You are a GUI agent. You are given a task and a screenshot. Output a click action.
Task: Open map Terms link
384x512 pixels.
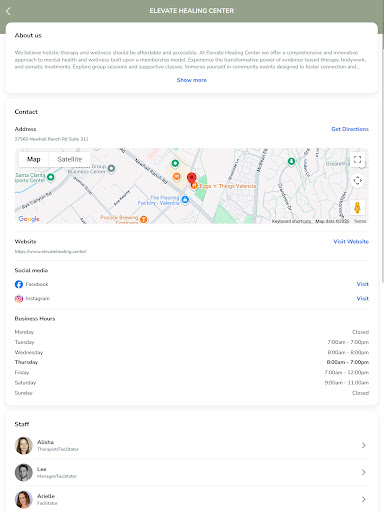pos(360,221)
